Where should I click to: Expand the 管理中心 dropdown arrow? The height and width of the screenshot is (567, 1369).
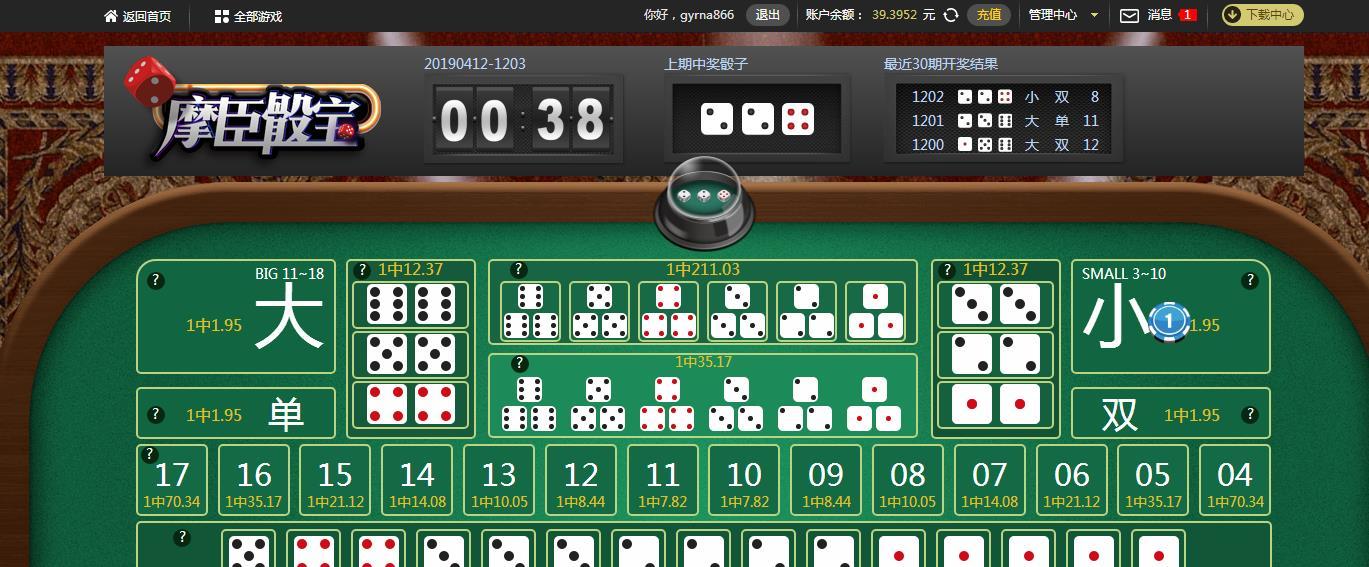coord(1094,15)
